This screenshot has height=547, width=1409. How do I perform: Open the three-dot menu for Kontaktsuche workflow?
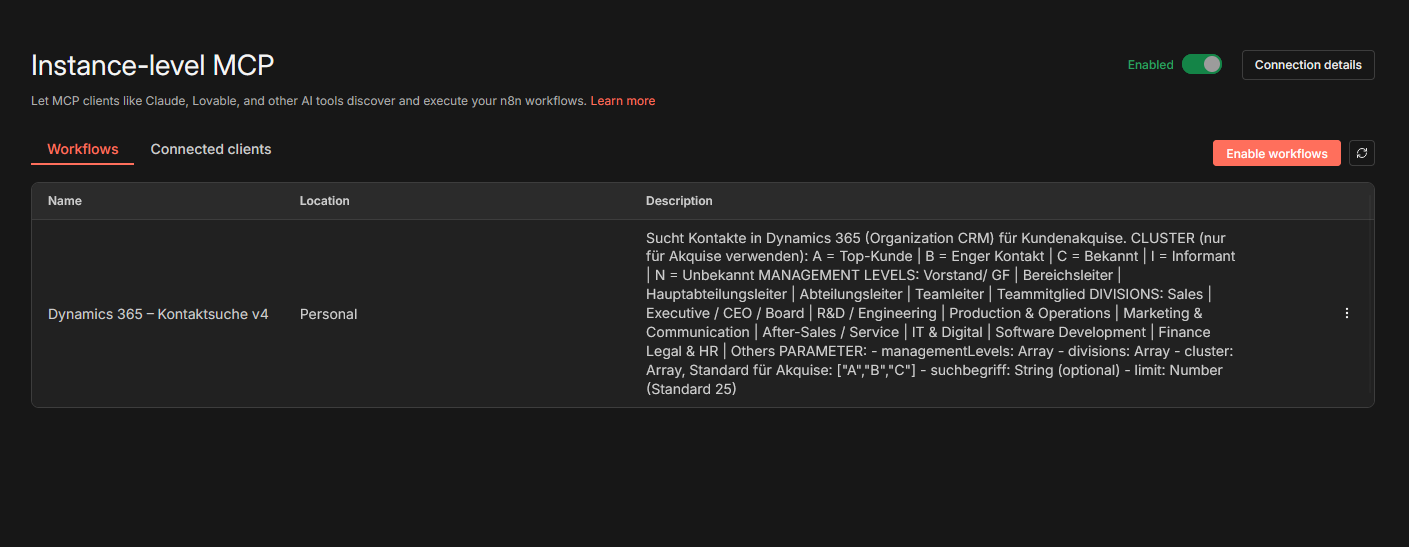(1346, 313)
